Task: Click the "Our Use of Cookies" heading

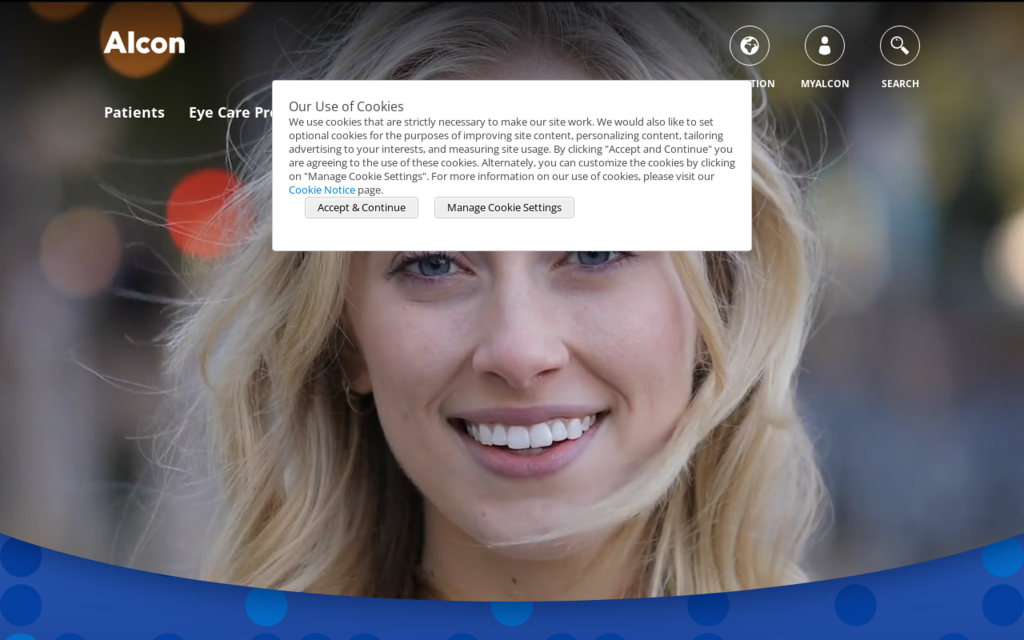Action: point(346,106)
